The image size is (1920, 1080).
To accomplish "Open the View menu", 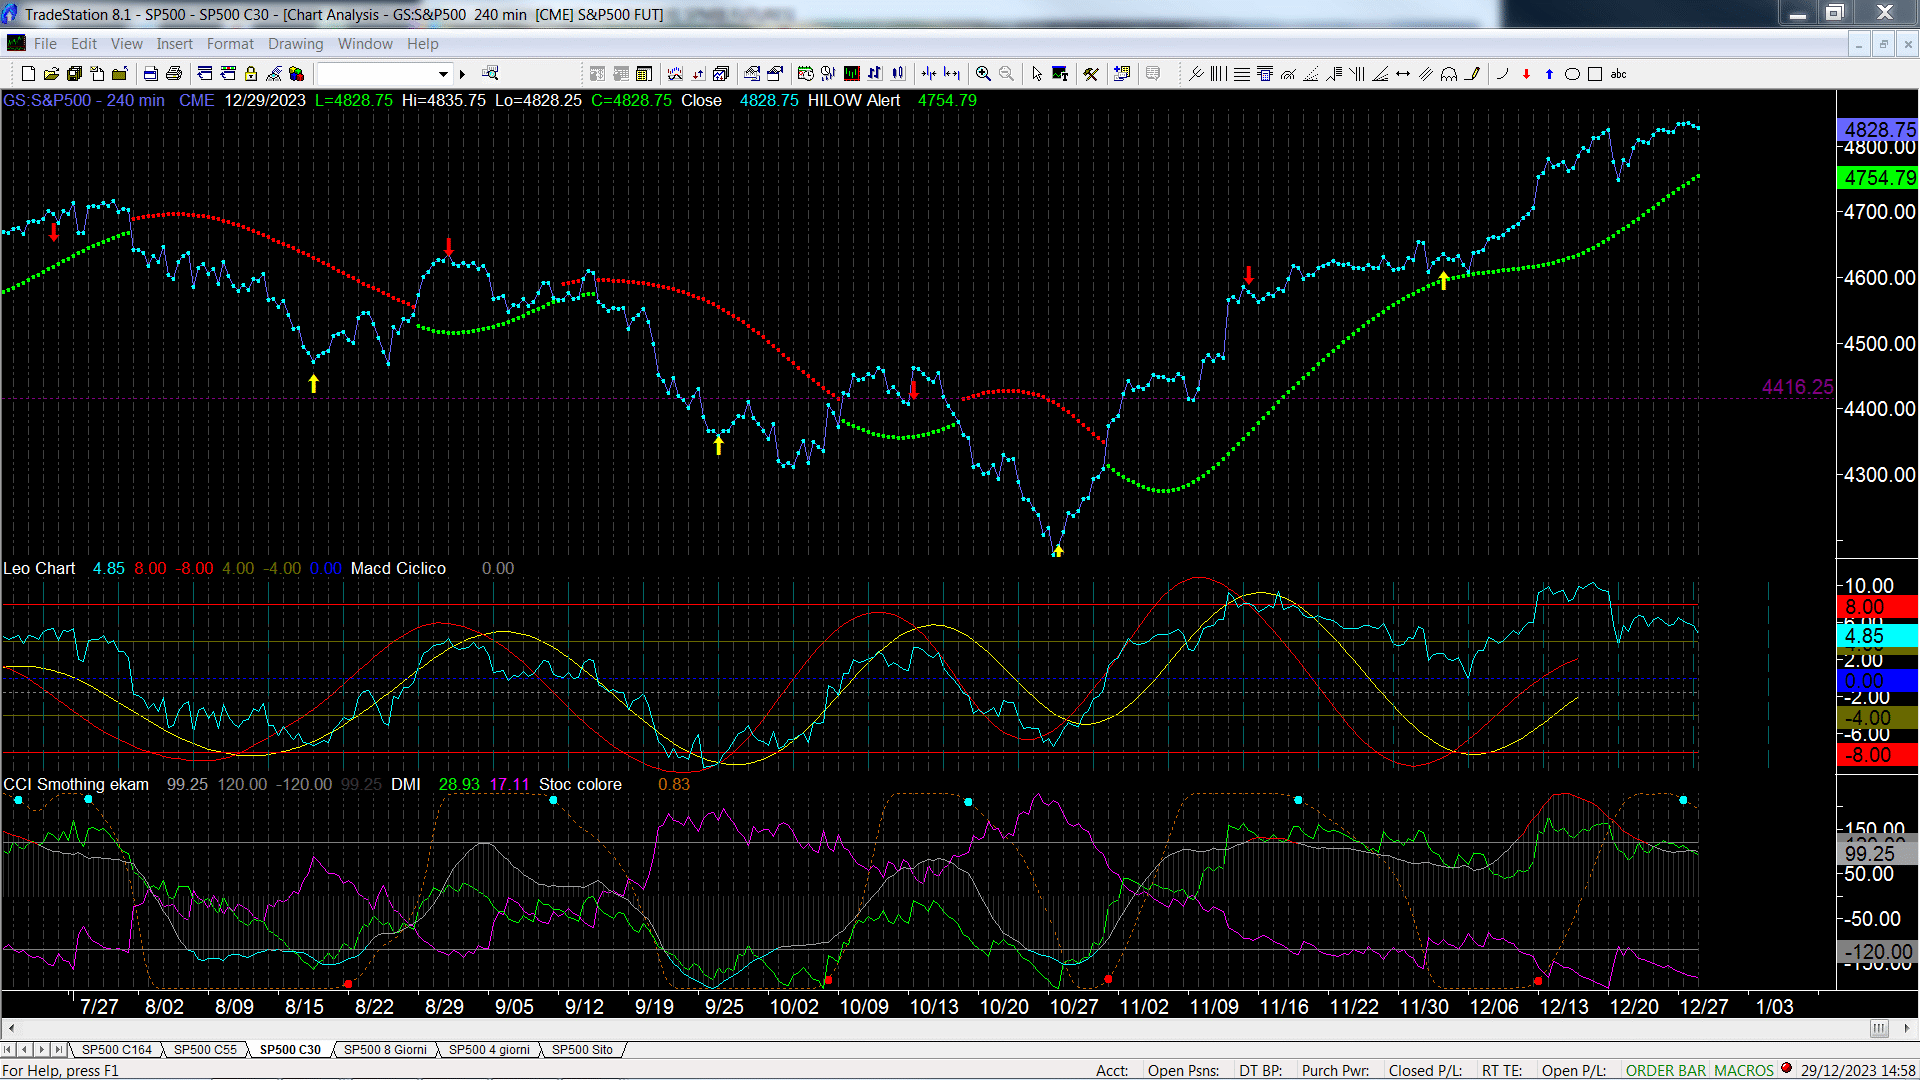I will click(x=126, y=44).
